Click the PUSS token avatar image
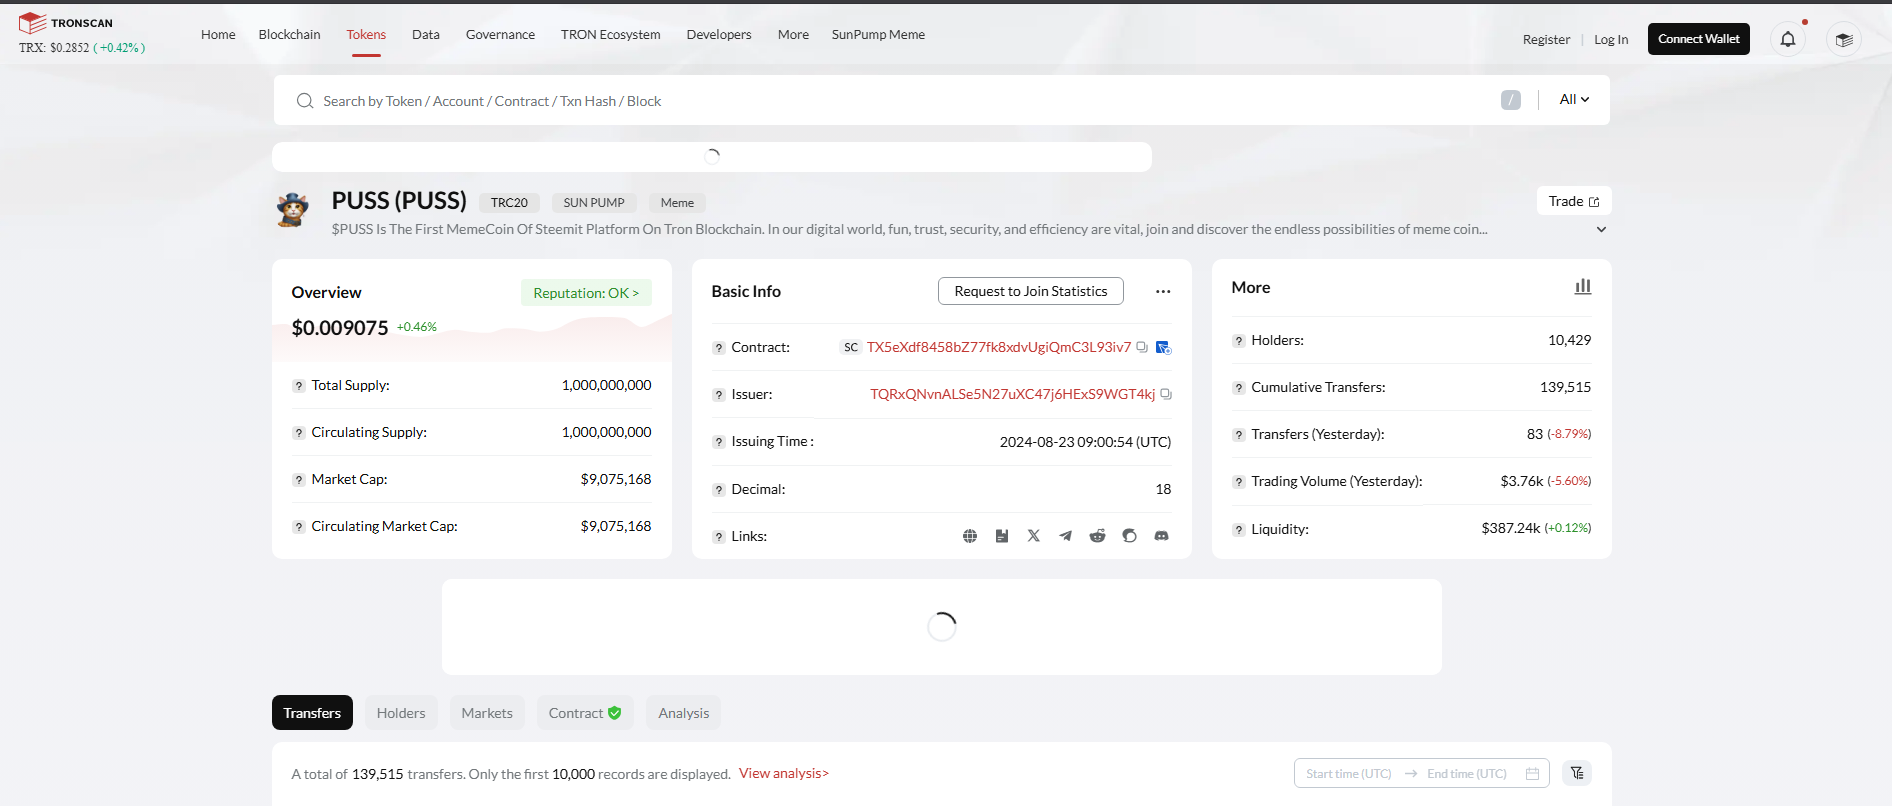The height and width of the screenshot is (806, 1892). click(293, 210)
